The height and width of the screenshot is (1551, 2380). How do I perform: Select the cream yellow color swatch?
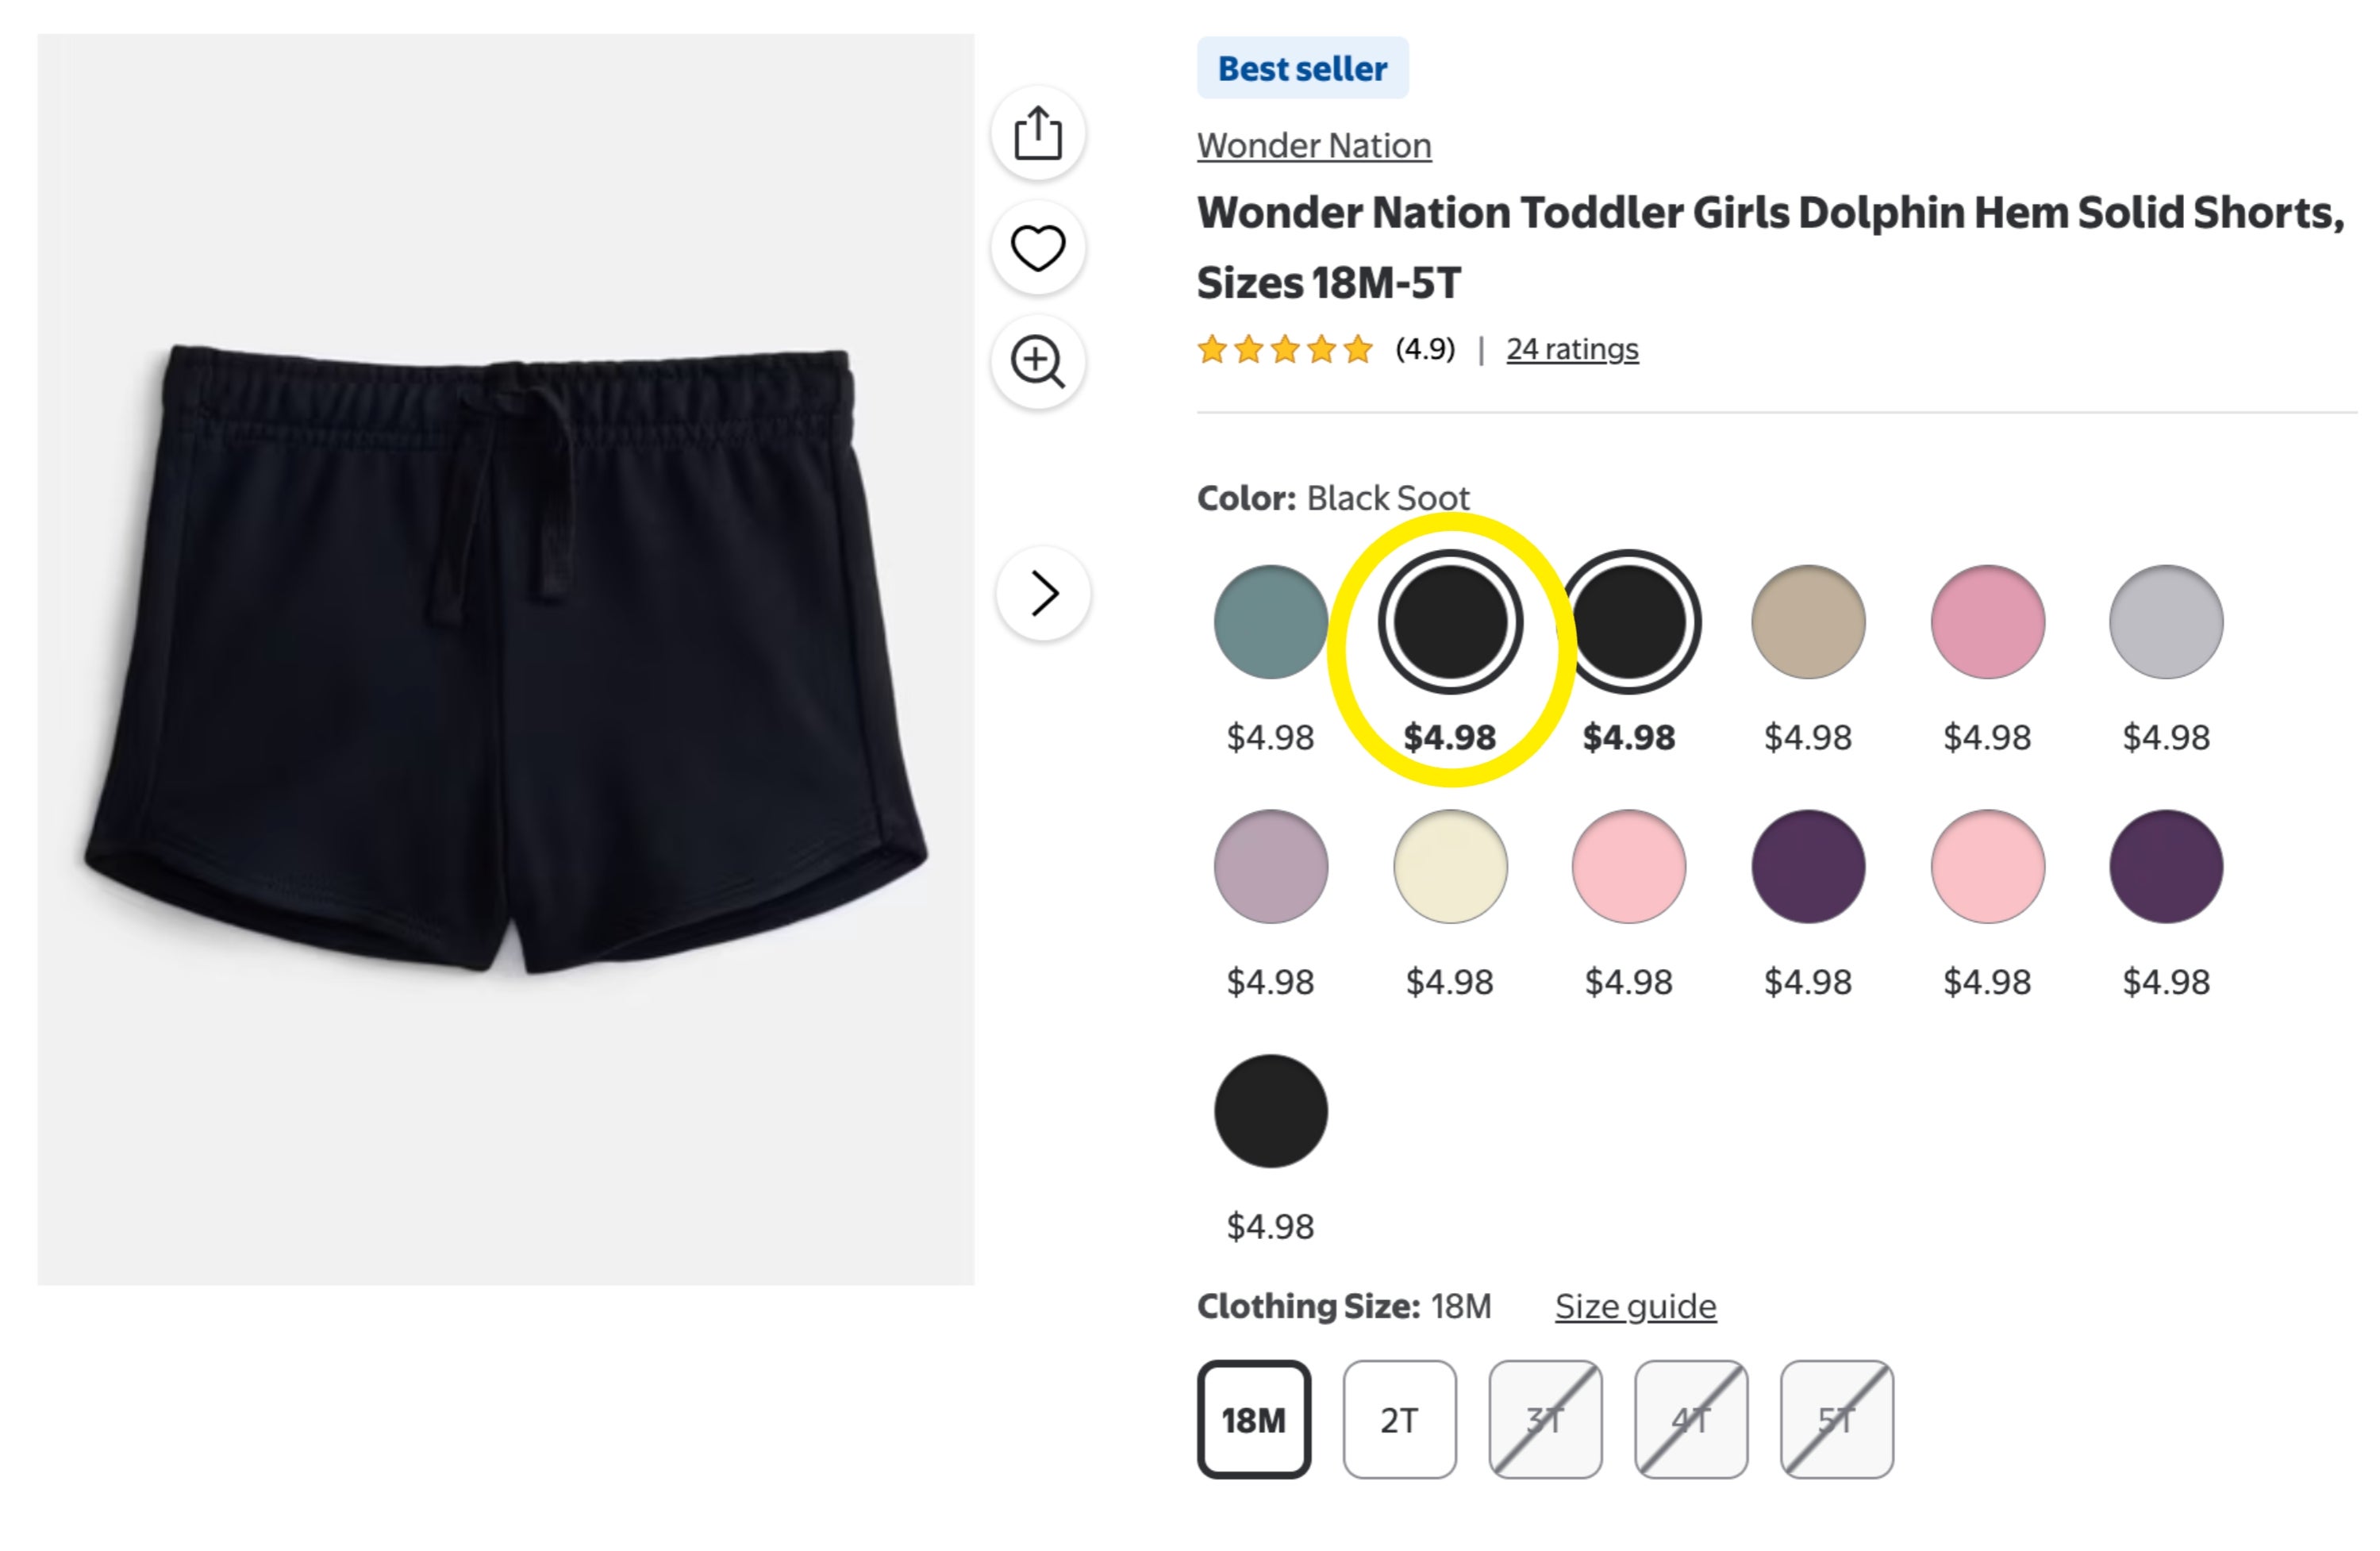[1450, 867]
